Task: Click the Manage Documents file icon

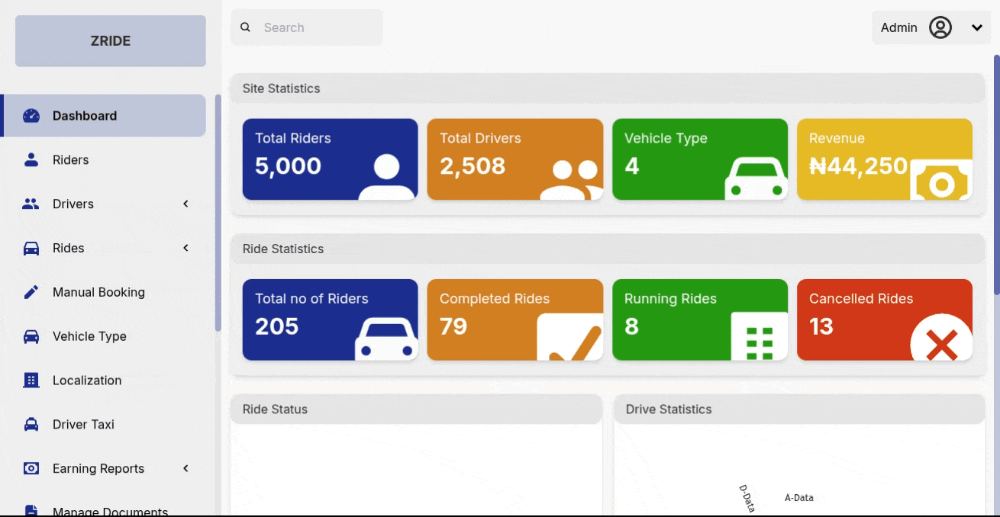Action: (x=31, y=511)
